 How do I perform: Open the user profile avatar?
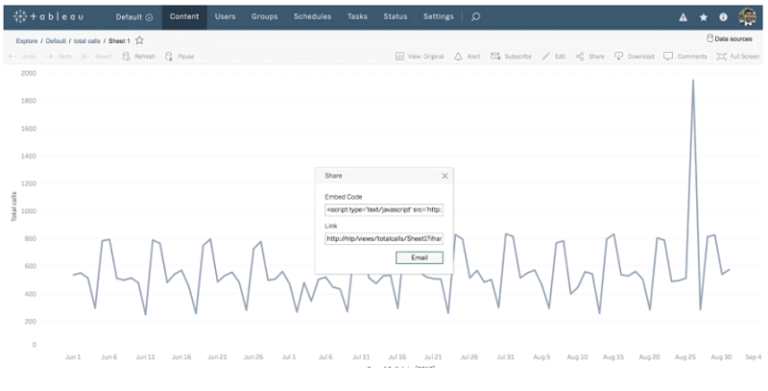(x=747, y=17)
